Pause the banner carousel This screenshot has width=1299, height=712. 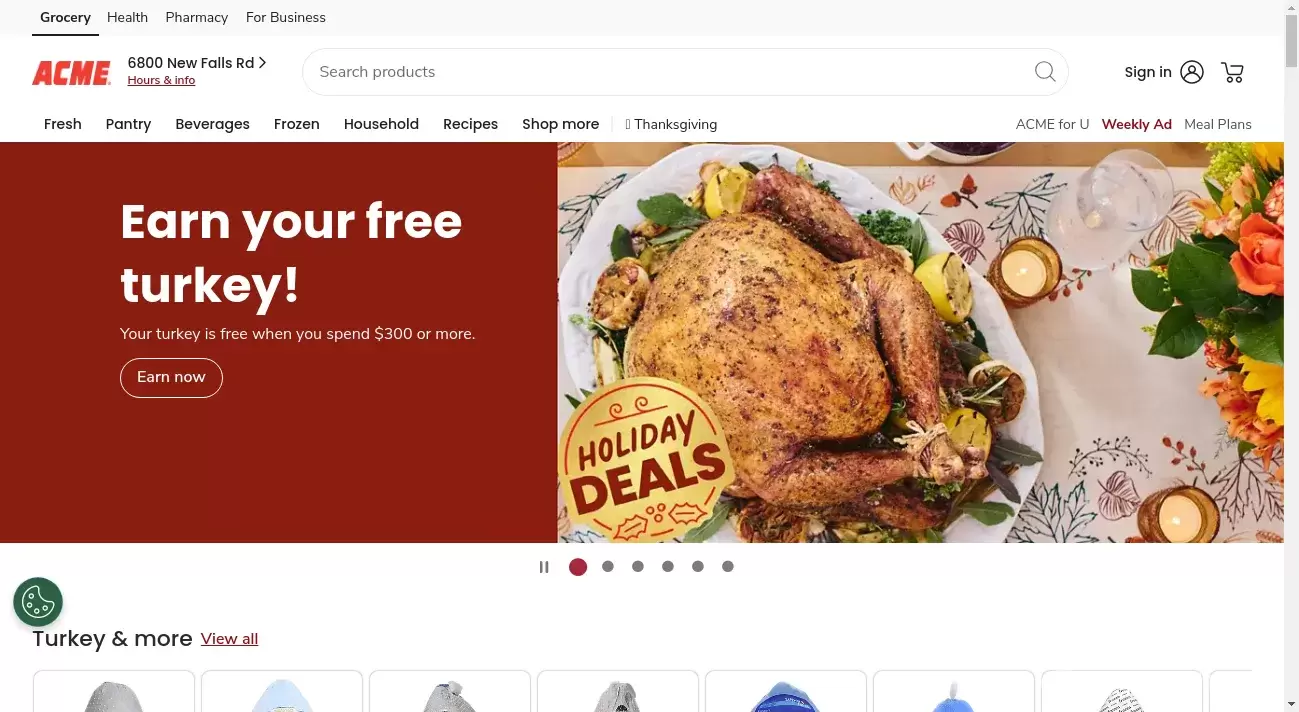[x=544, y=567]
